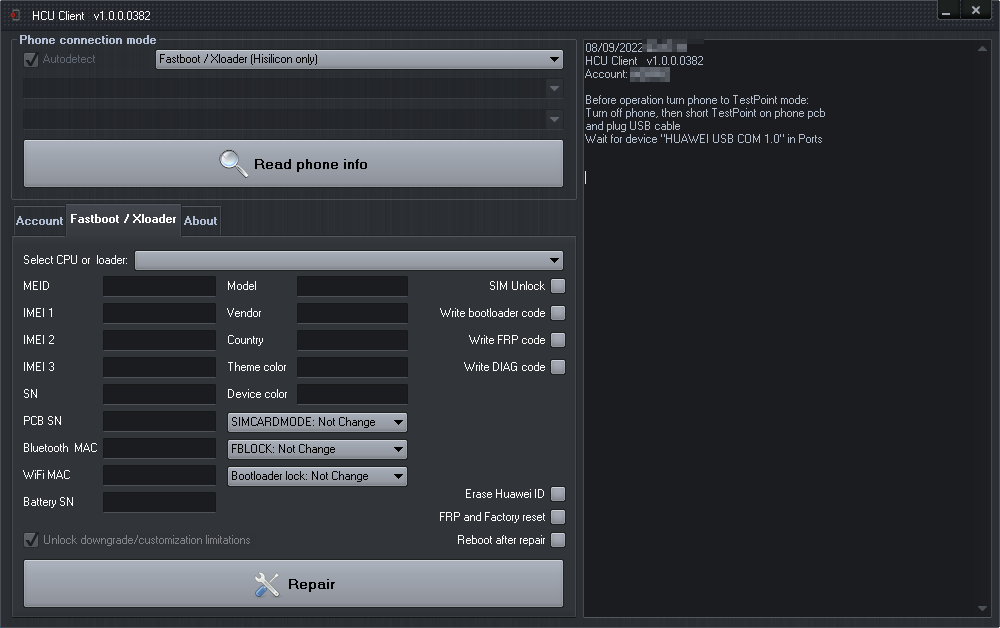Click the Vendor input field

point(352,313)
